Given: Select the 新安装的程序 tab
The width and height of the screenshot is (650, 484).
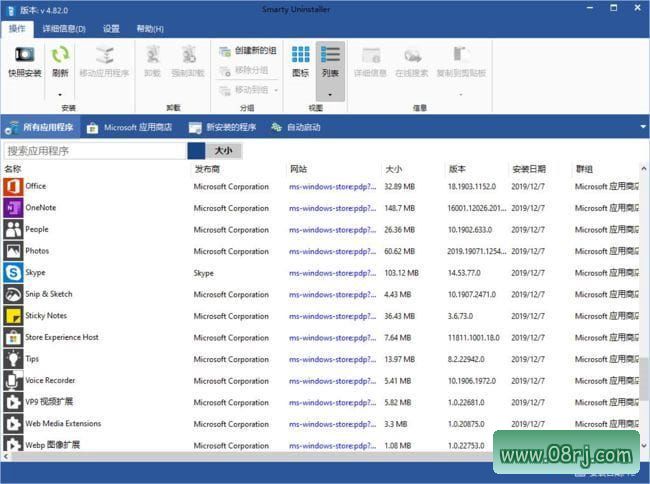Looking at the screenshot, I should point(222,127).
